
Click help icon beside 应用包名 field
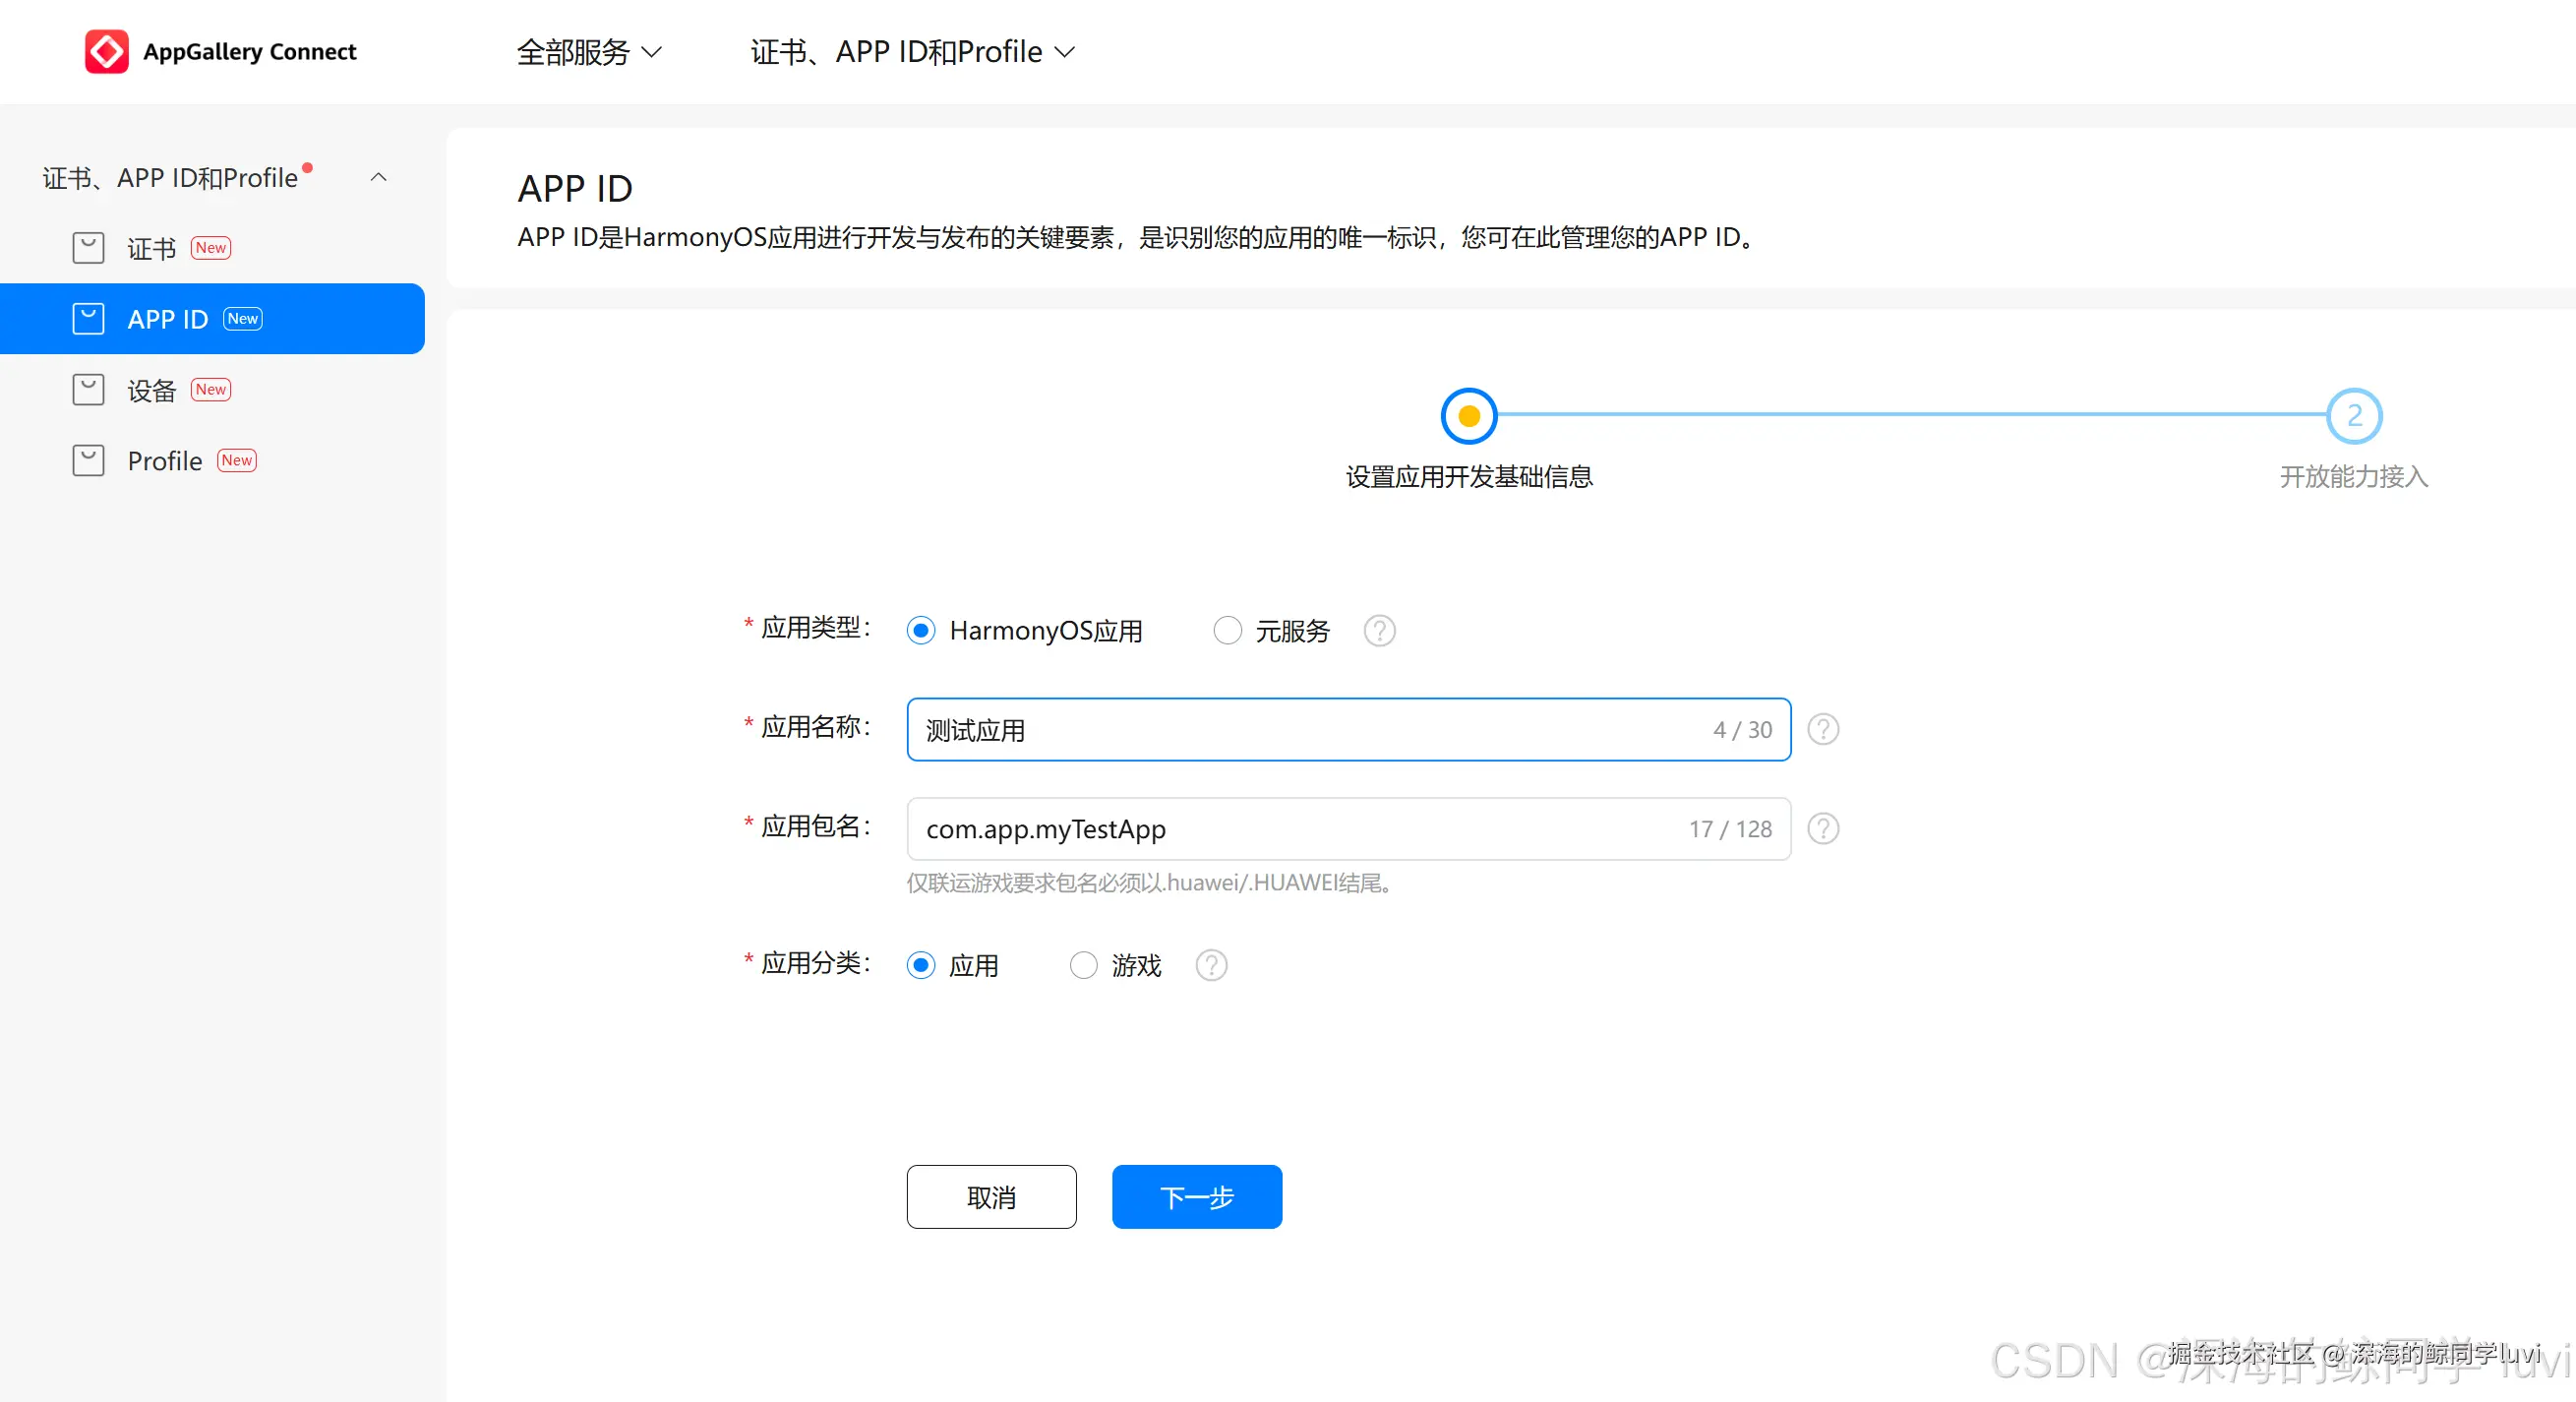coord(1823,829)
